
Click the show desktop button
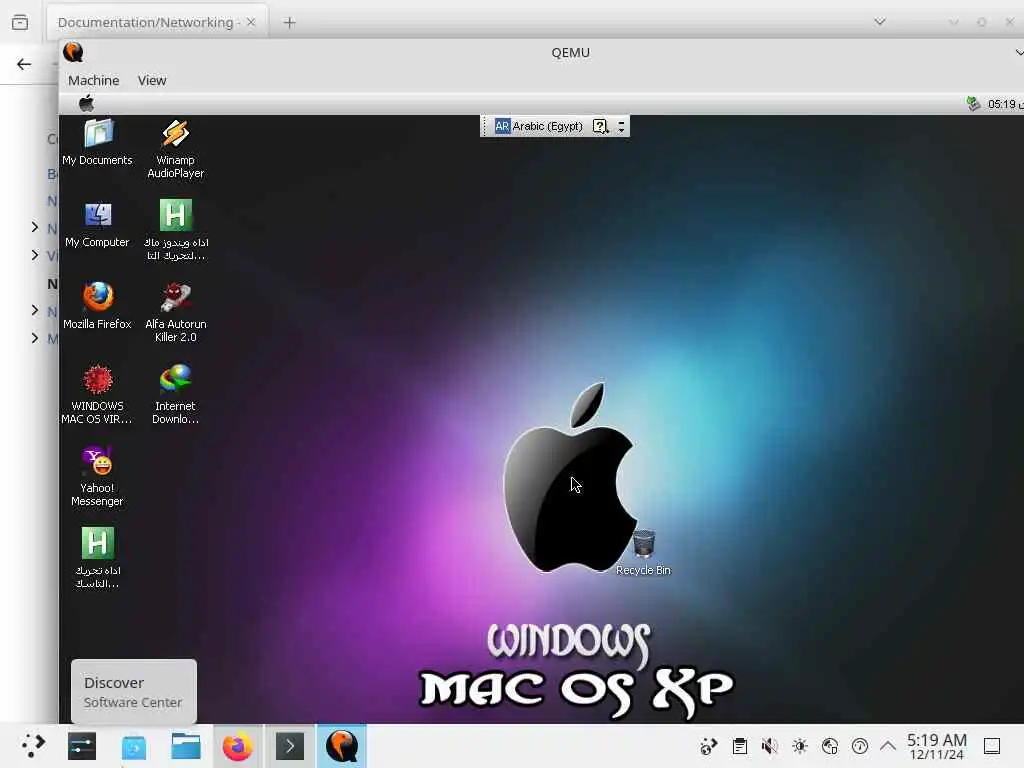(x=992, y=746)
